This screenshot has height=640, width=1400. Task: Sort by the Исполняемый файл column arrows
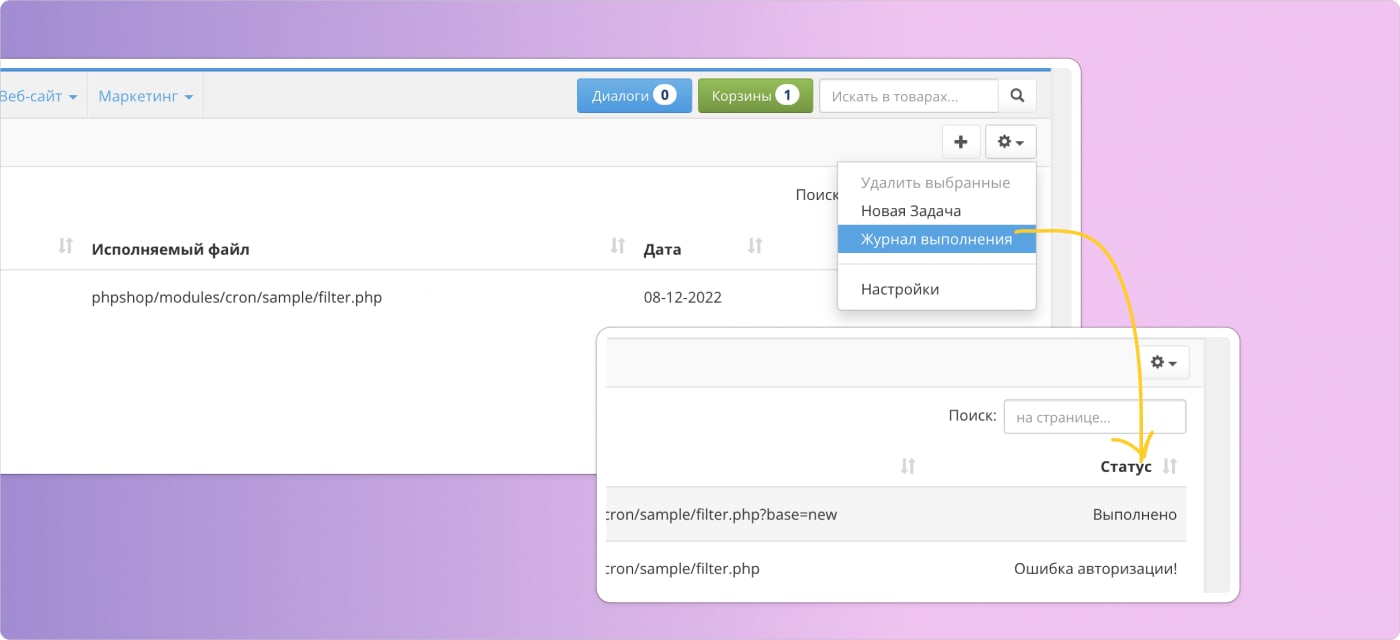(x=618, y=246)
